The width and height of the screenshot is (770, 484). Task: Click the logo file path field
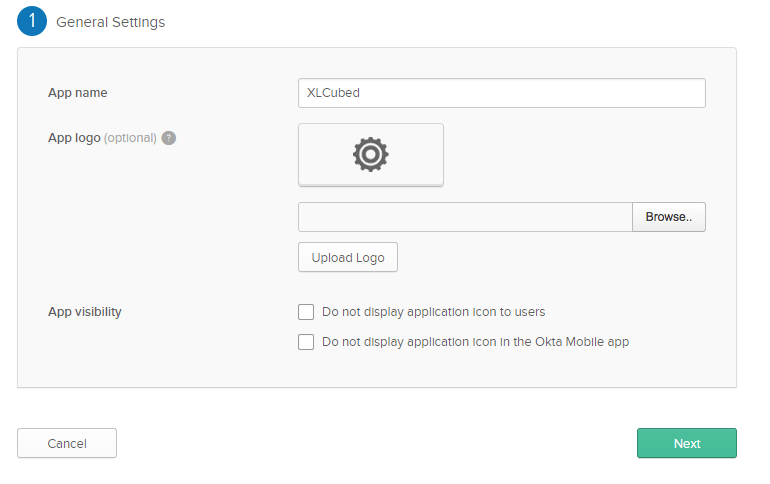coord(465,217)
